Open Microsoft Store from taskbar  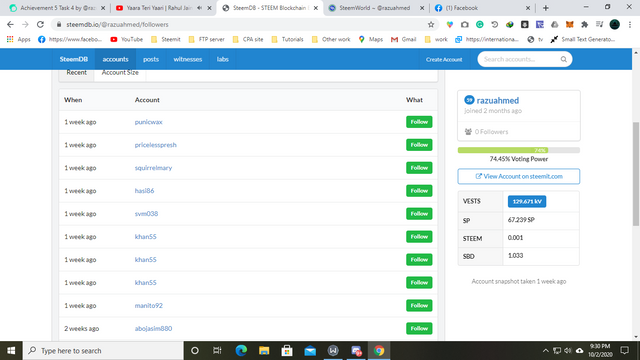pos(287,351)
